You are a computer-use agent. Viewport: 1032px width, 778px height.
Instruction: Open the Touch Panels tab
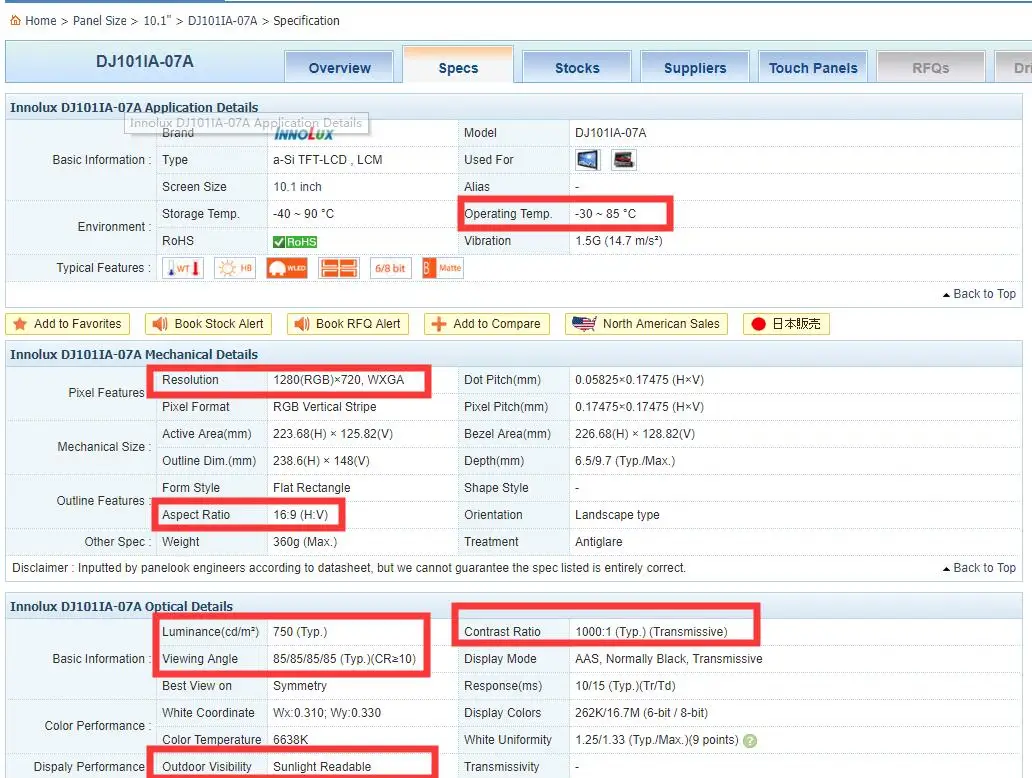(813, 67)
